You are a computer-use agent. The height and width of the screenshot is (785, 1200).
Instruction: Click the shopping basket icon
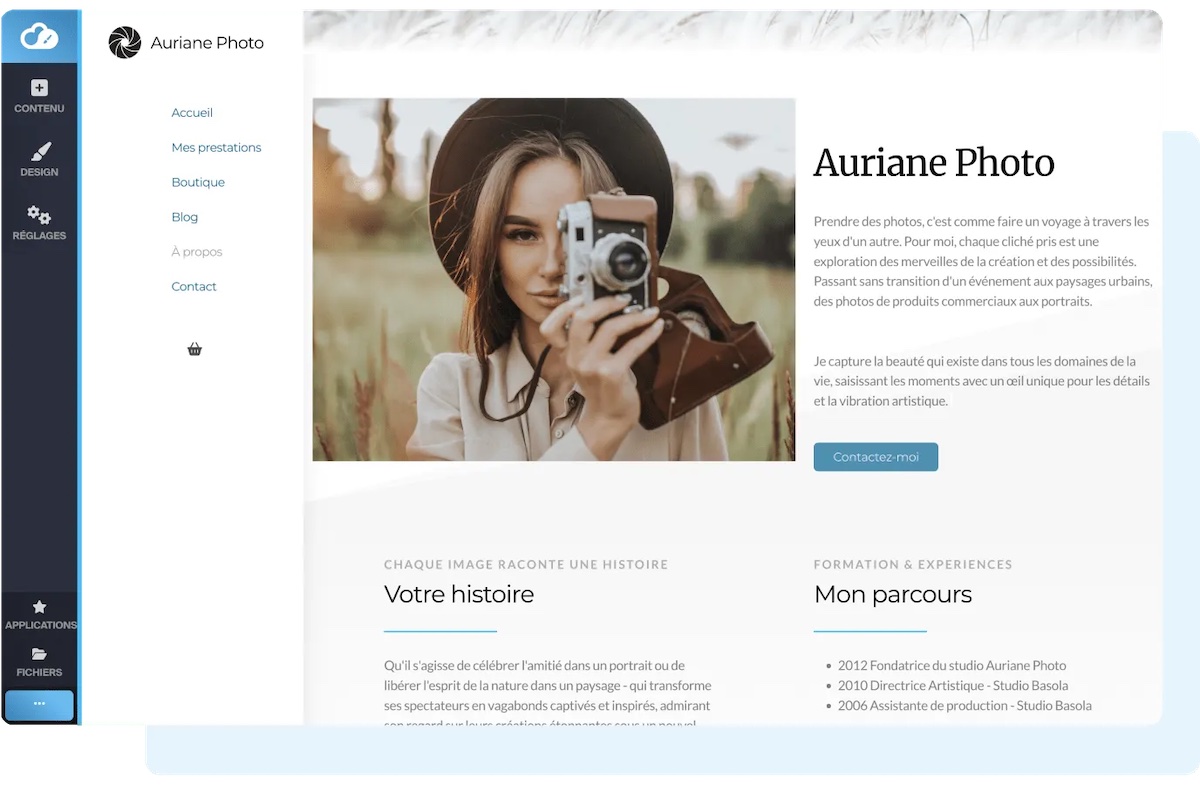[x=195, y=349]
